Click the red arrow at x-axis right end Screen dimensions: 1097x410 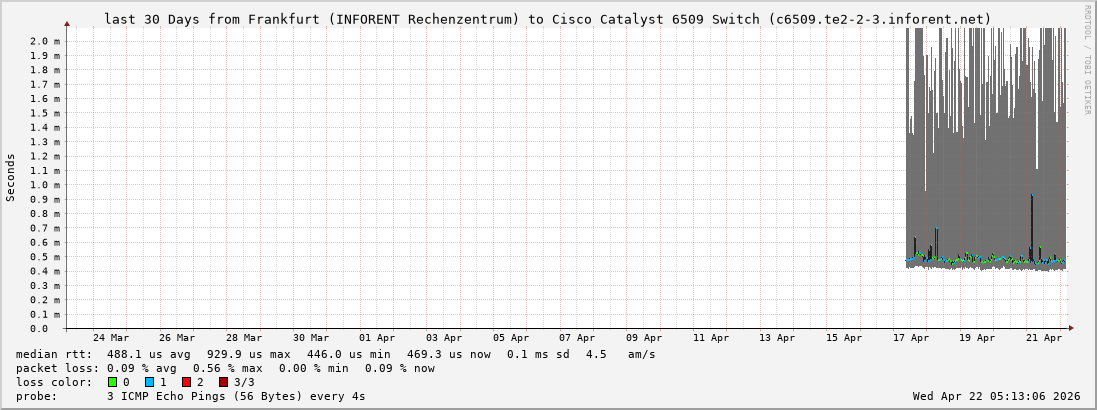1070,328
